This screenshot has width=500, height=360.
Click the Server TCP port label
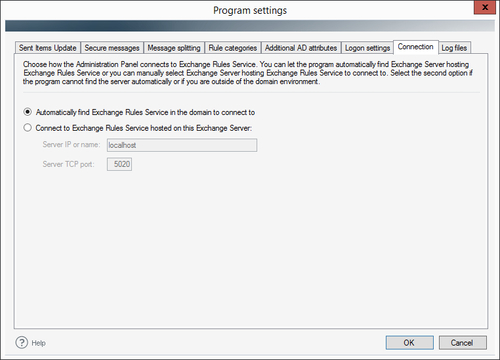(x=68, y=164)
